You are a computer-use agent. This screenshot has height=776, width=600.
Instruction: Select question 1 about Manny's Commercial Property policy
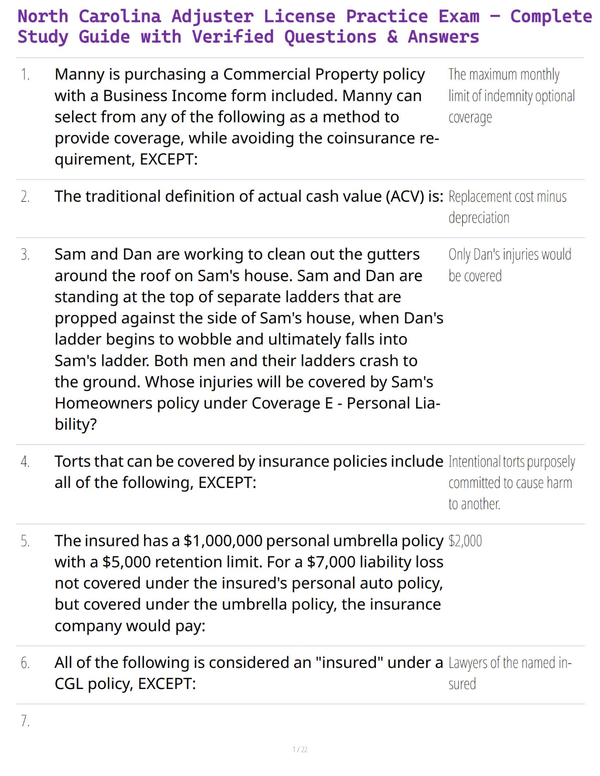click(x=247, y=117)
